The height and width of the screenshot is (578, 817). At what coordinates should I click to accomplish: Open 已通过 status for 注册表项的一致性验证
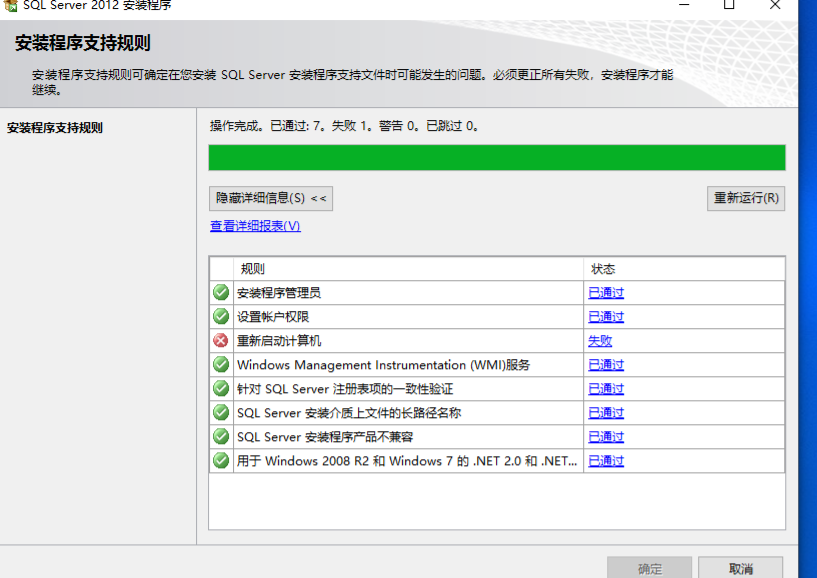point(606,389)
